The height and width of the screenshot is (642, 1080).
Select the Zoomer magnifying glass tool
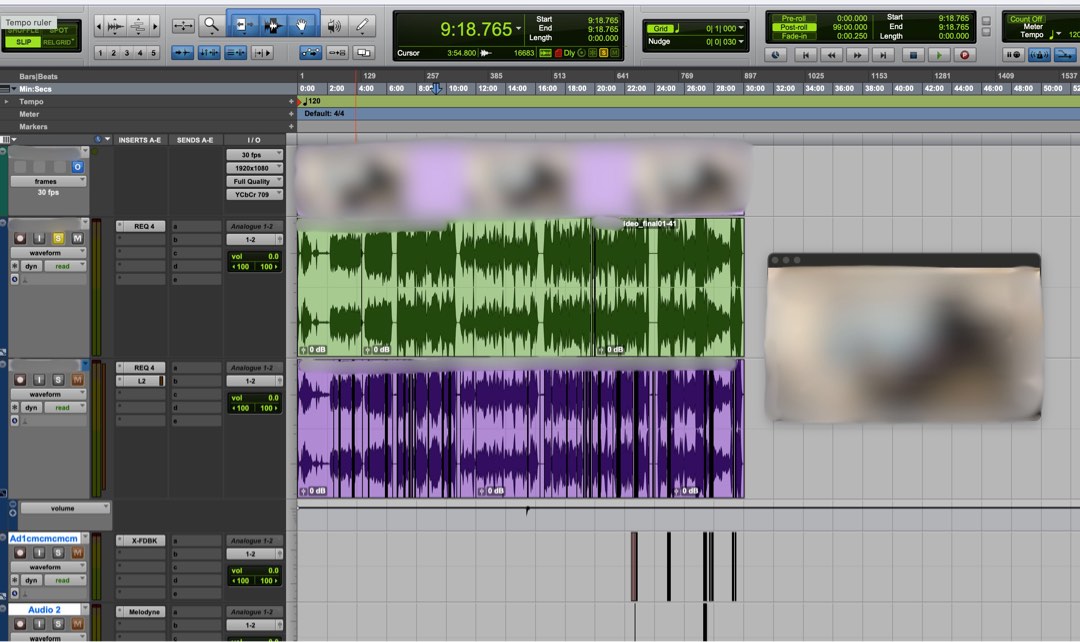click(x=211, y=26)
